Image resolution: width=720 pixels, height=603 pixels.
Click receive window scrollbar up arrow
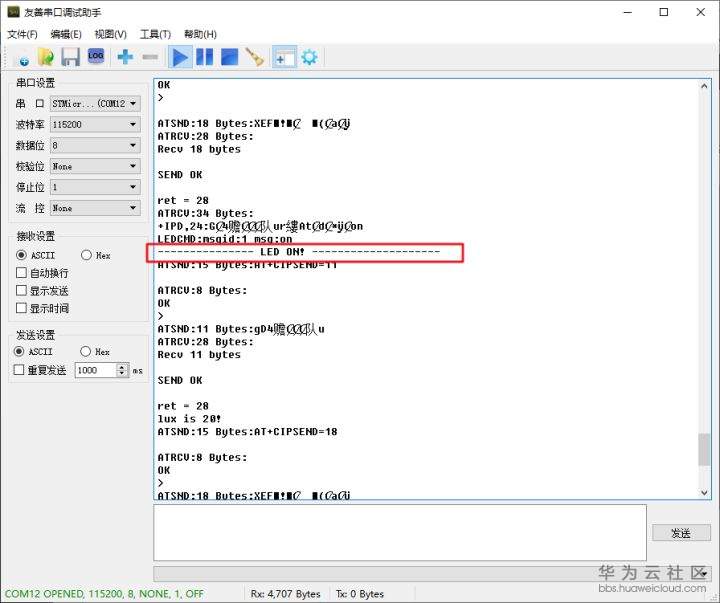point(704,86)
